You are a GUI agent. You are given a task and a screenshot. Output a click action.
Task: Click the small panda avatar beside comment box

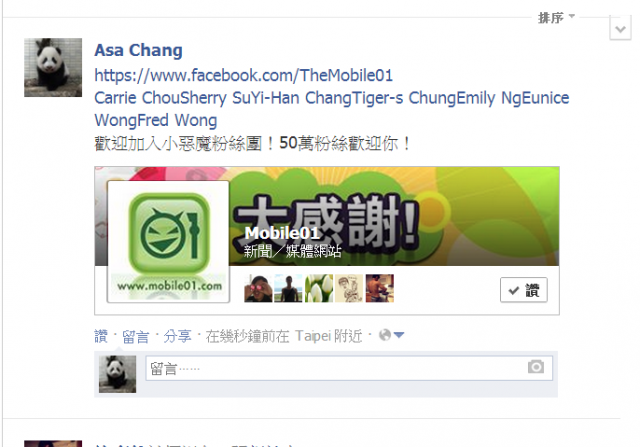pos(118,374)
